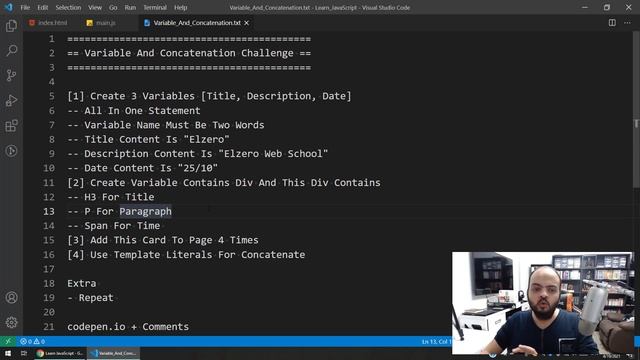Click line number 13 in the gutter

pos(49,211)
